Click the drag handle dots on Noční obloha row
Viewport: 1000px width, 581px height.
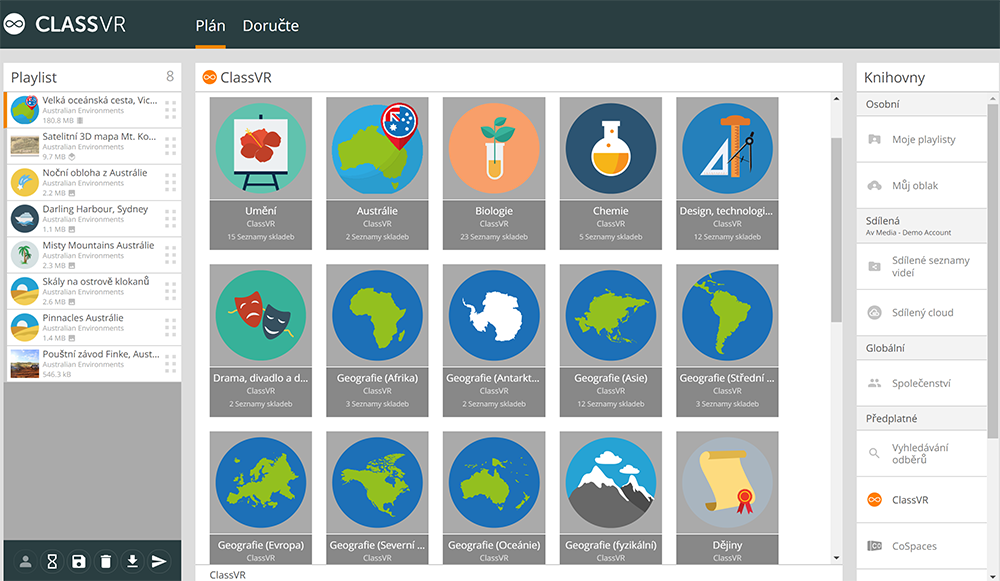(x=170, y=182)
